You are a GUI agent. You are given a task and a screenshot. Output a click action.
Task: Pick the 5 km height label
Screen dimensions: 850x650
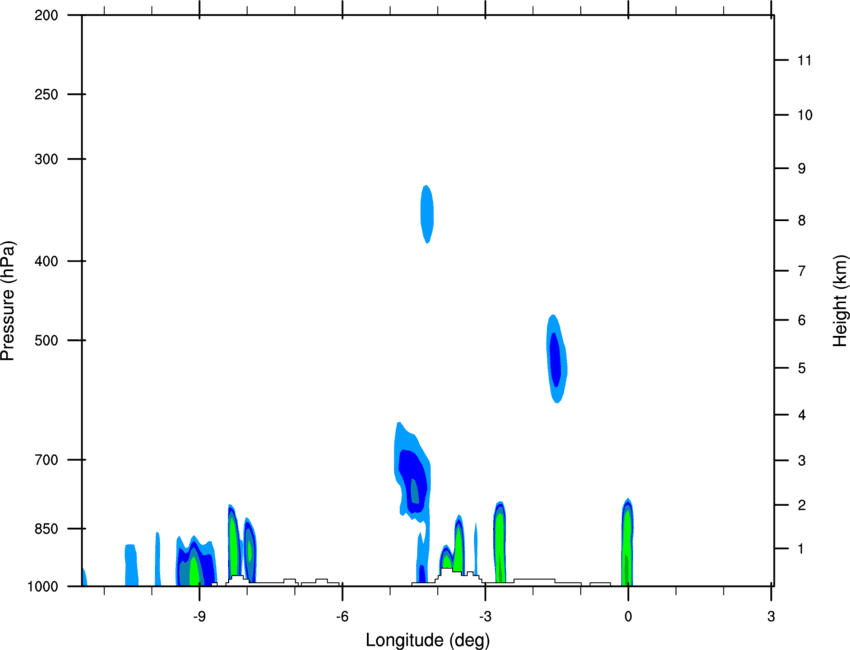point(801,368)
